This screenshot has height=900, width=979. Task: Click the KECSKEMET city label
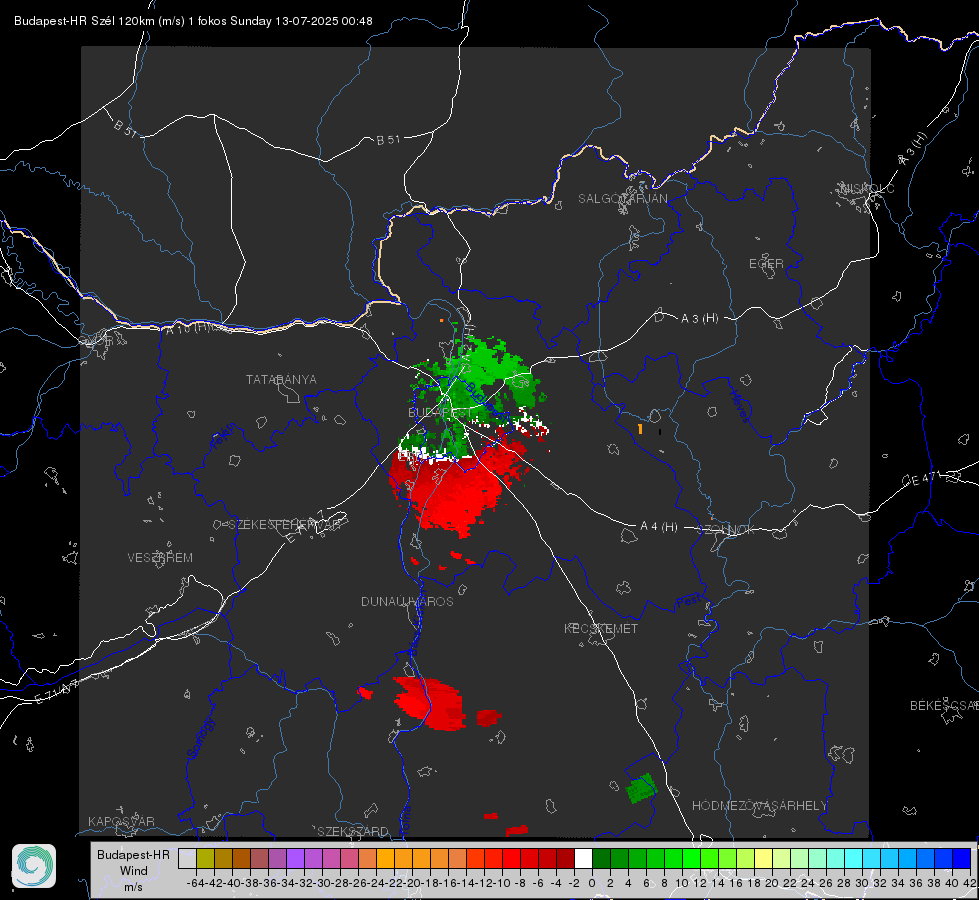[x=601, y=629]
